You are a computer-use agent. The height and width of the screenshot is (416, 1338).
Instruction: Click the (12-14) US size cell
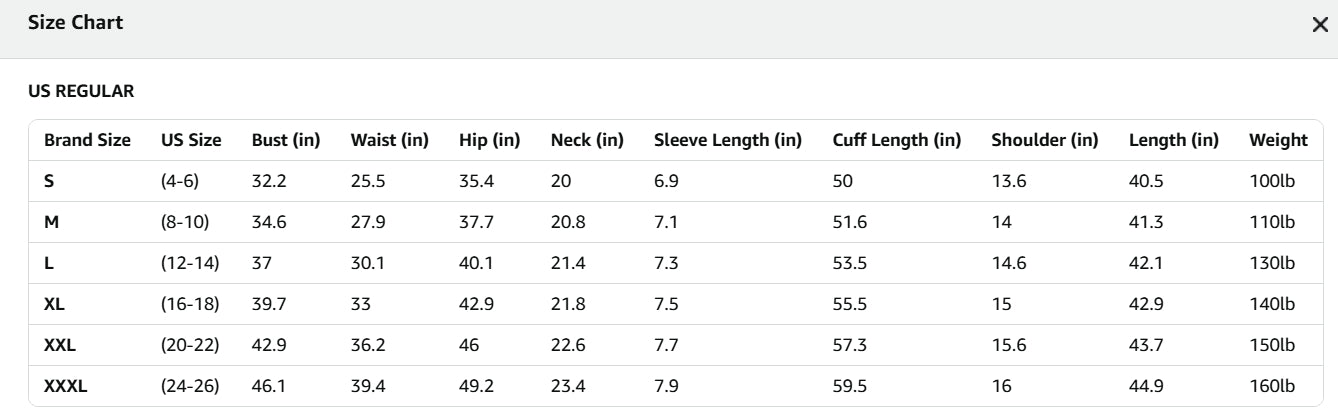pos(190,263)
